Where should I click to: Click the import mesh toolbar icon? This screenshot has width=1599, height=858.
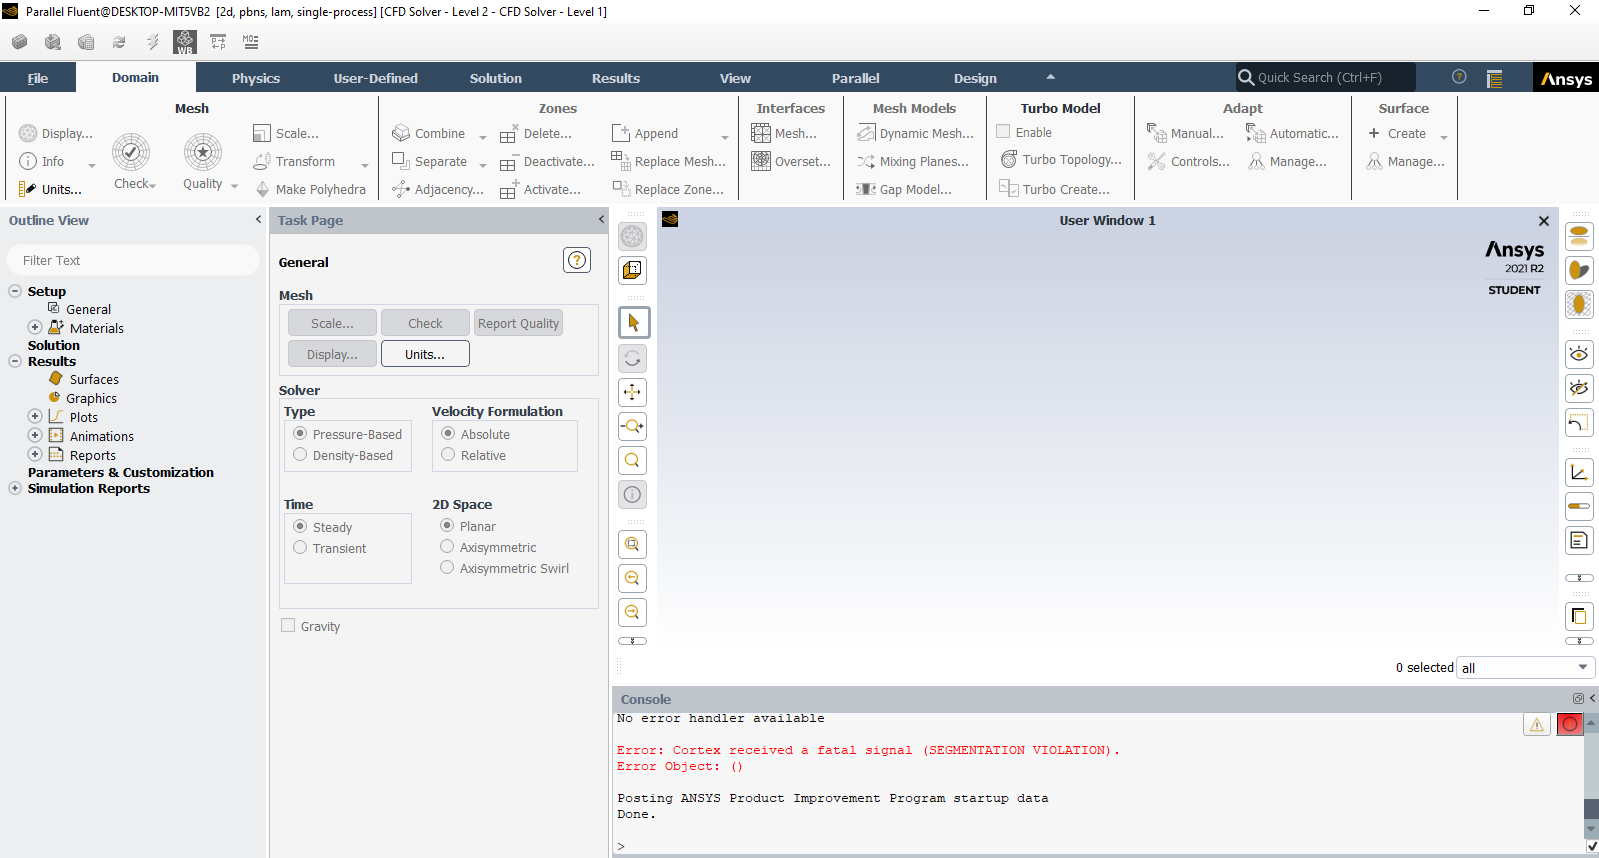tap(53, 42)
